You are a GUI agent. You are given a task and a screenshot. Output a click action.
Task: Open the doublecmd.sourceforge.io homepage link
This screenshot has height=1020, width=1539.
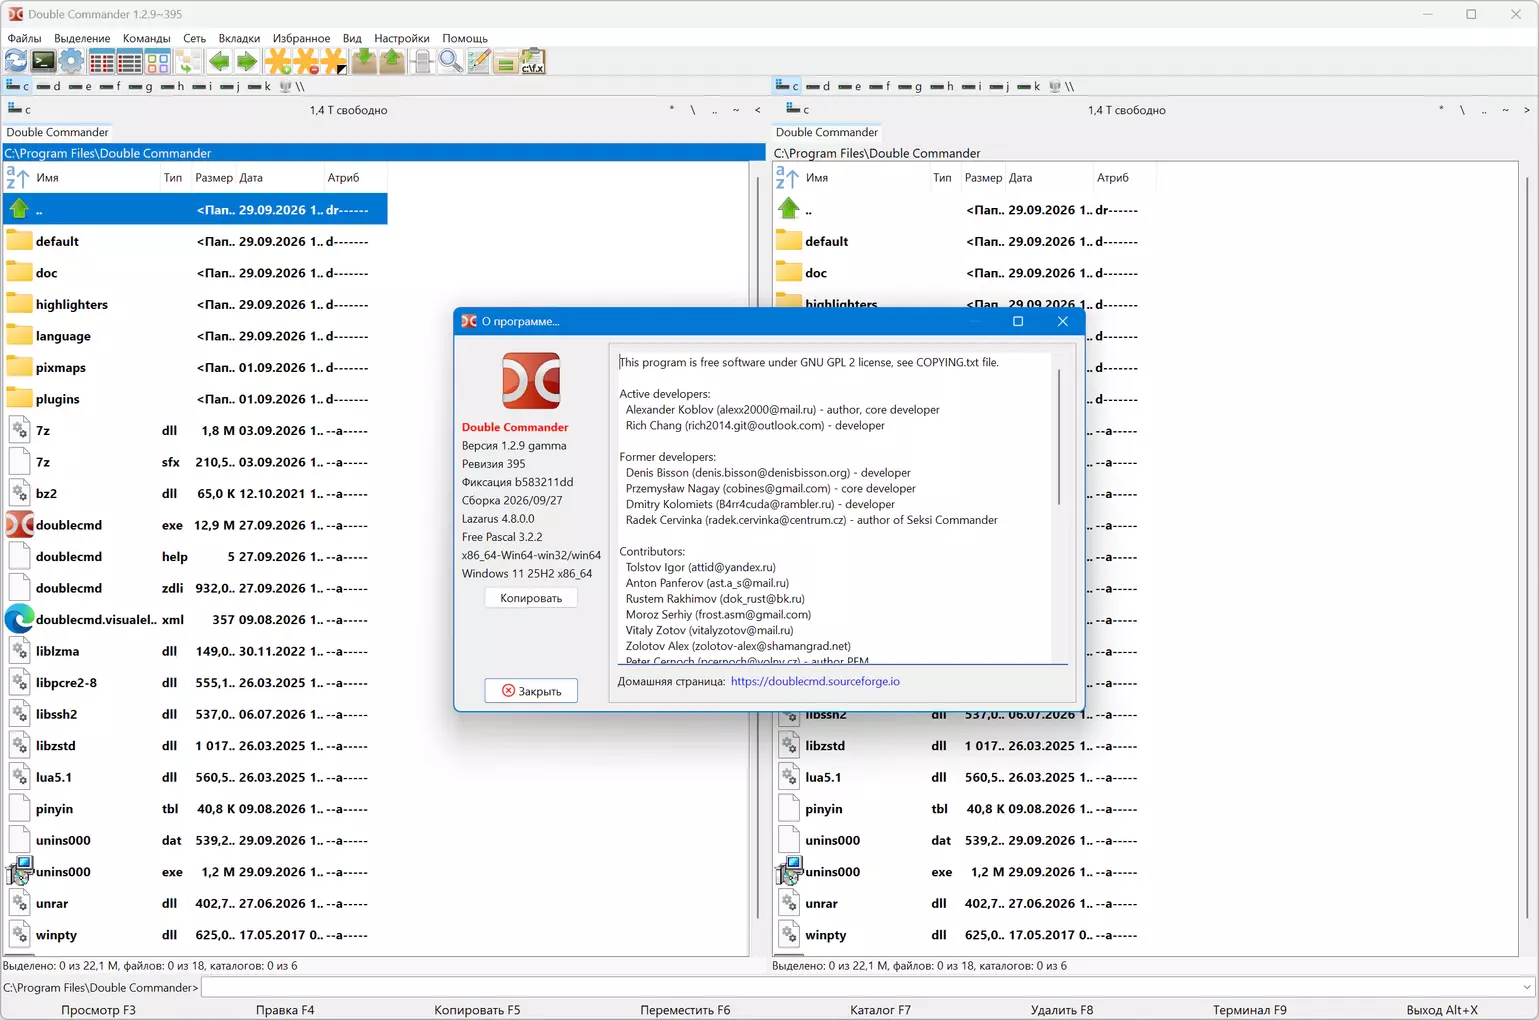click(x=815, y=681)
